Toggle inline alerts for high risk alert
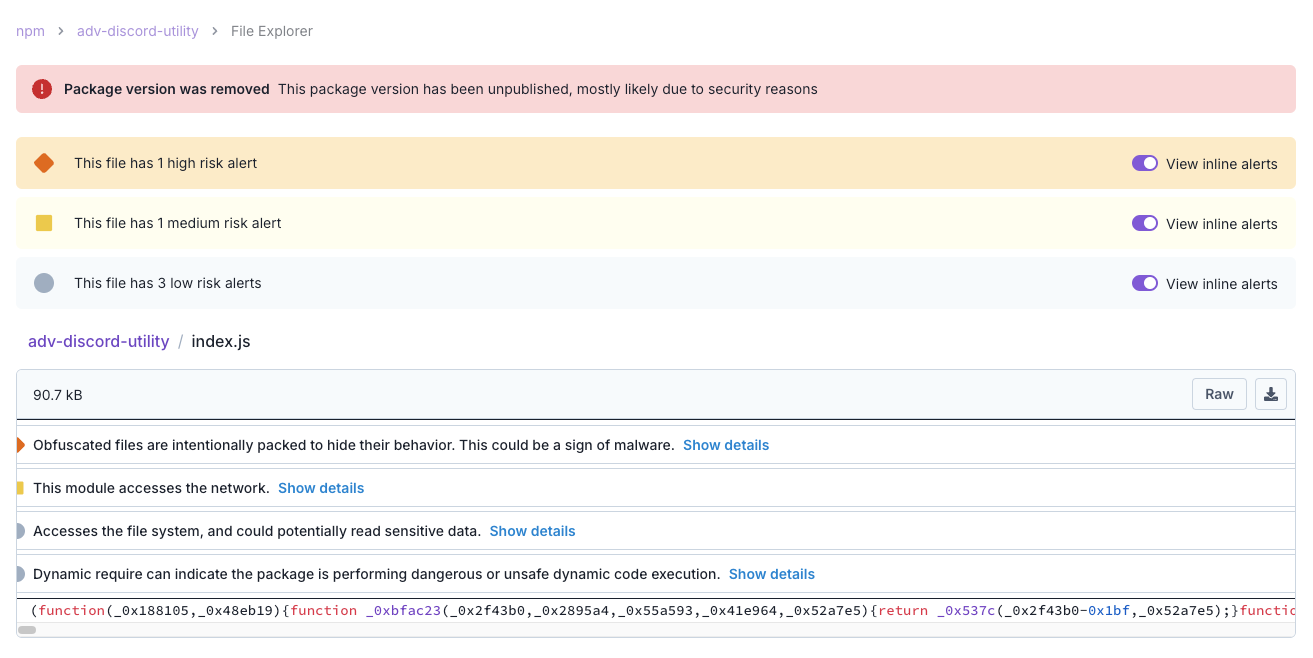This screenshot has width=1313, height=658. point(1145,163)
